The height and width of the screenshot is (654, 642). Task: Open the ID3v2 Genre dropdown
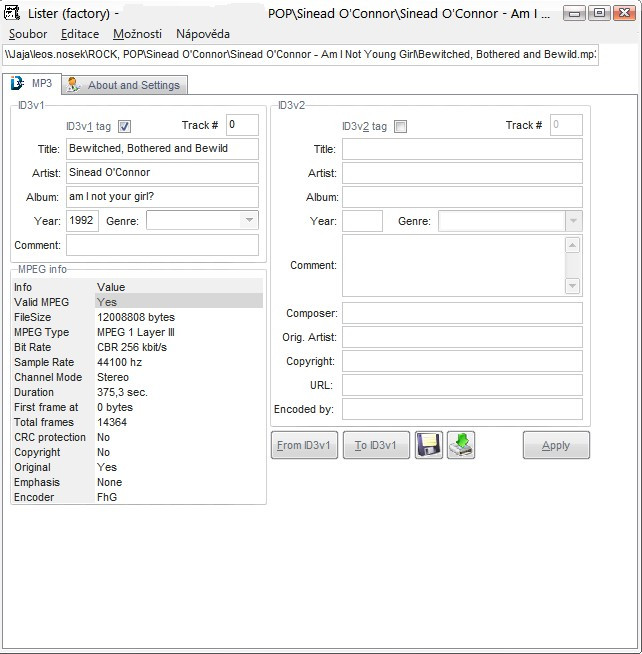[573, 221]
